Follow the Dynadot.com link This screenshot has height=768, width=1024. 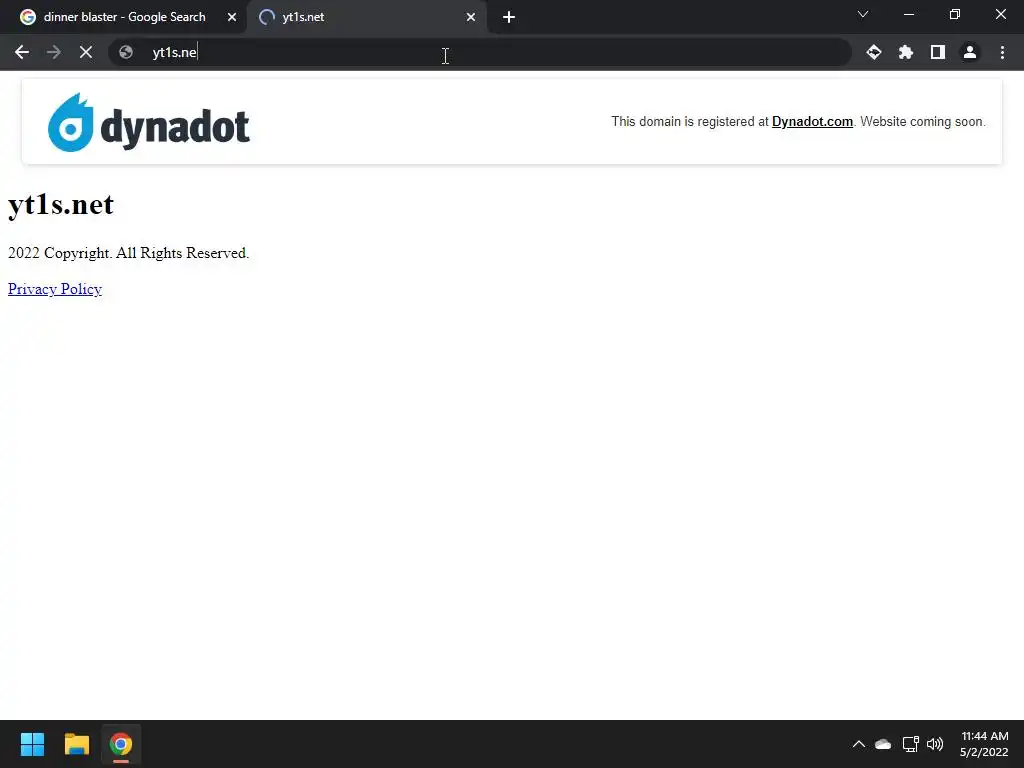pyautogui.click(x=812, y=121)
